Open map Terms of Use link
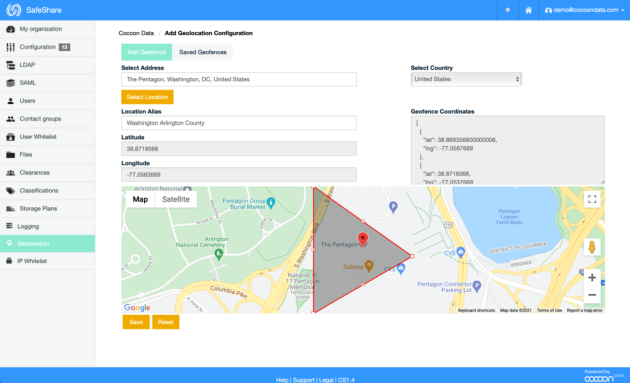The height and width of the screenshot is (383, 630). [x=549, y=310]
